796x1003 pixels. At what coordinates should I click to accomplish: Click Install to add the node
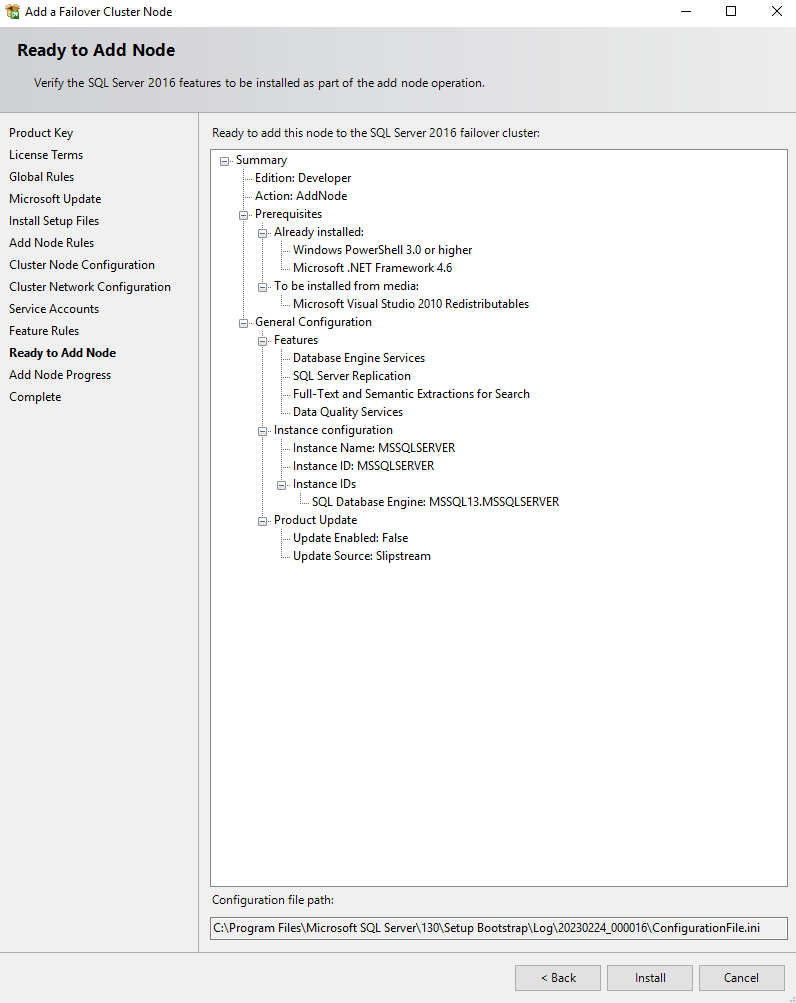point(650,977)
